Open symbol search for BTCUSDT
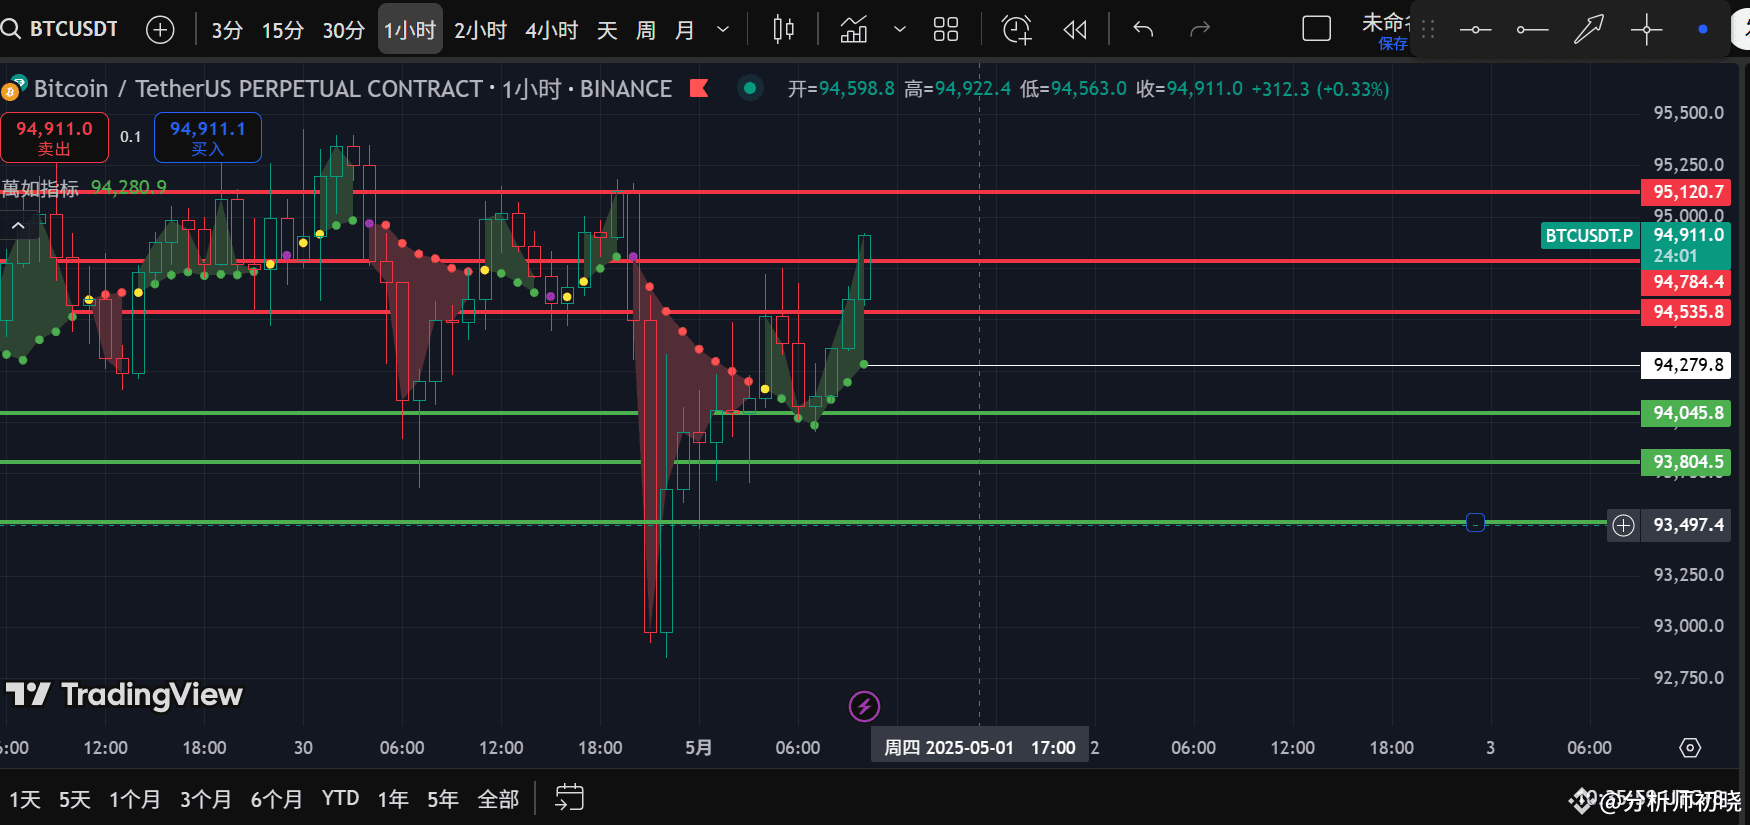 tap(60, 29)
